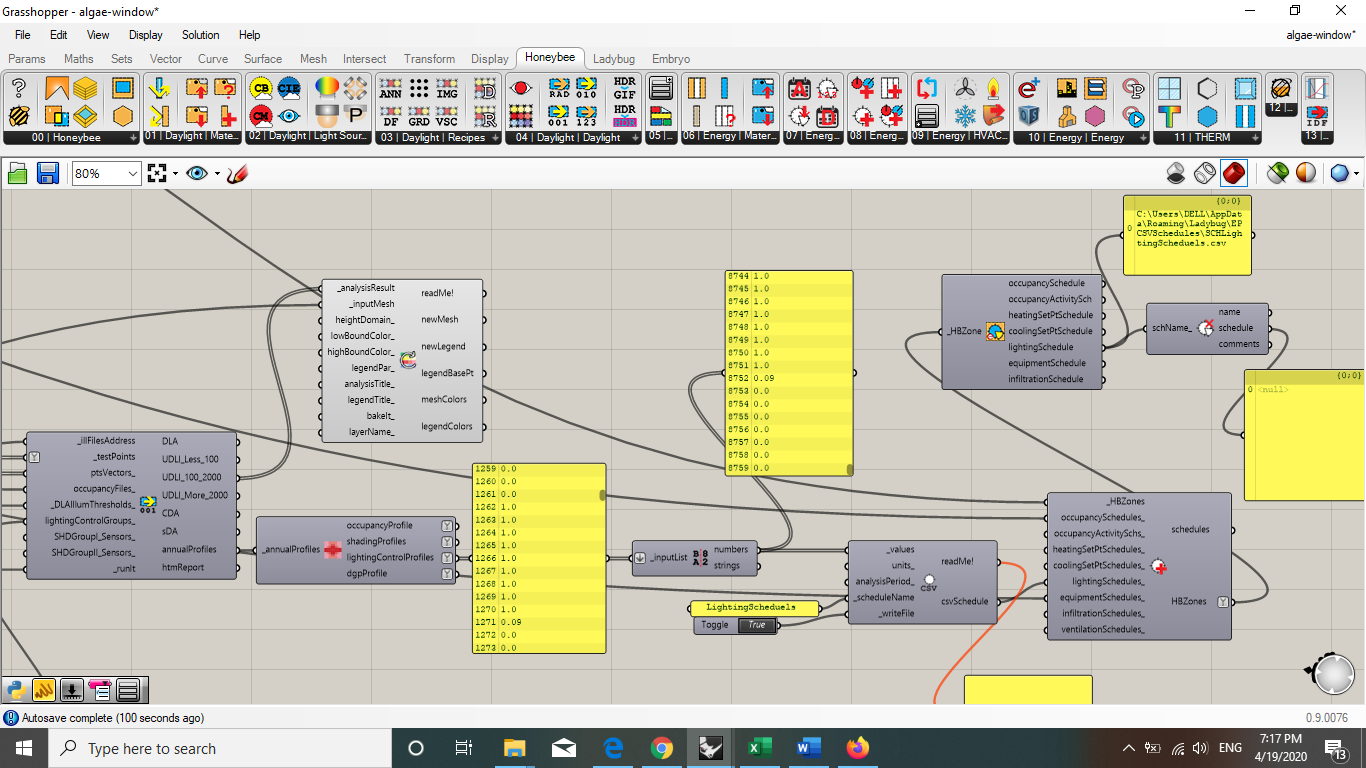
Task: Click scrollbar grip on panel listing 1259–1273
Action: click(602, 495)
